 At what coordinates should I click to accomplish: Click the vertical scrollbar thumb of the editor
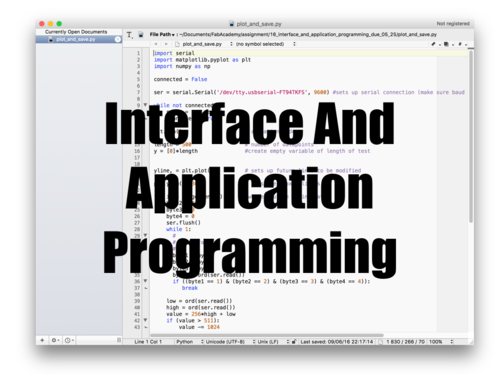[x=471, y=137]
